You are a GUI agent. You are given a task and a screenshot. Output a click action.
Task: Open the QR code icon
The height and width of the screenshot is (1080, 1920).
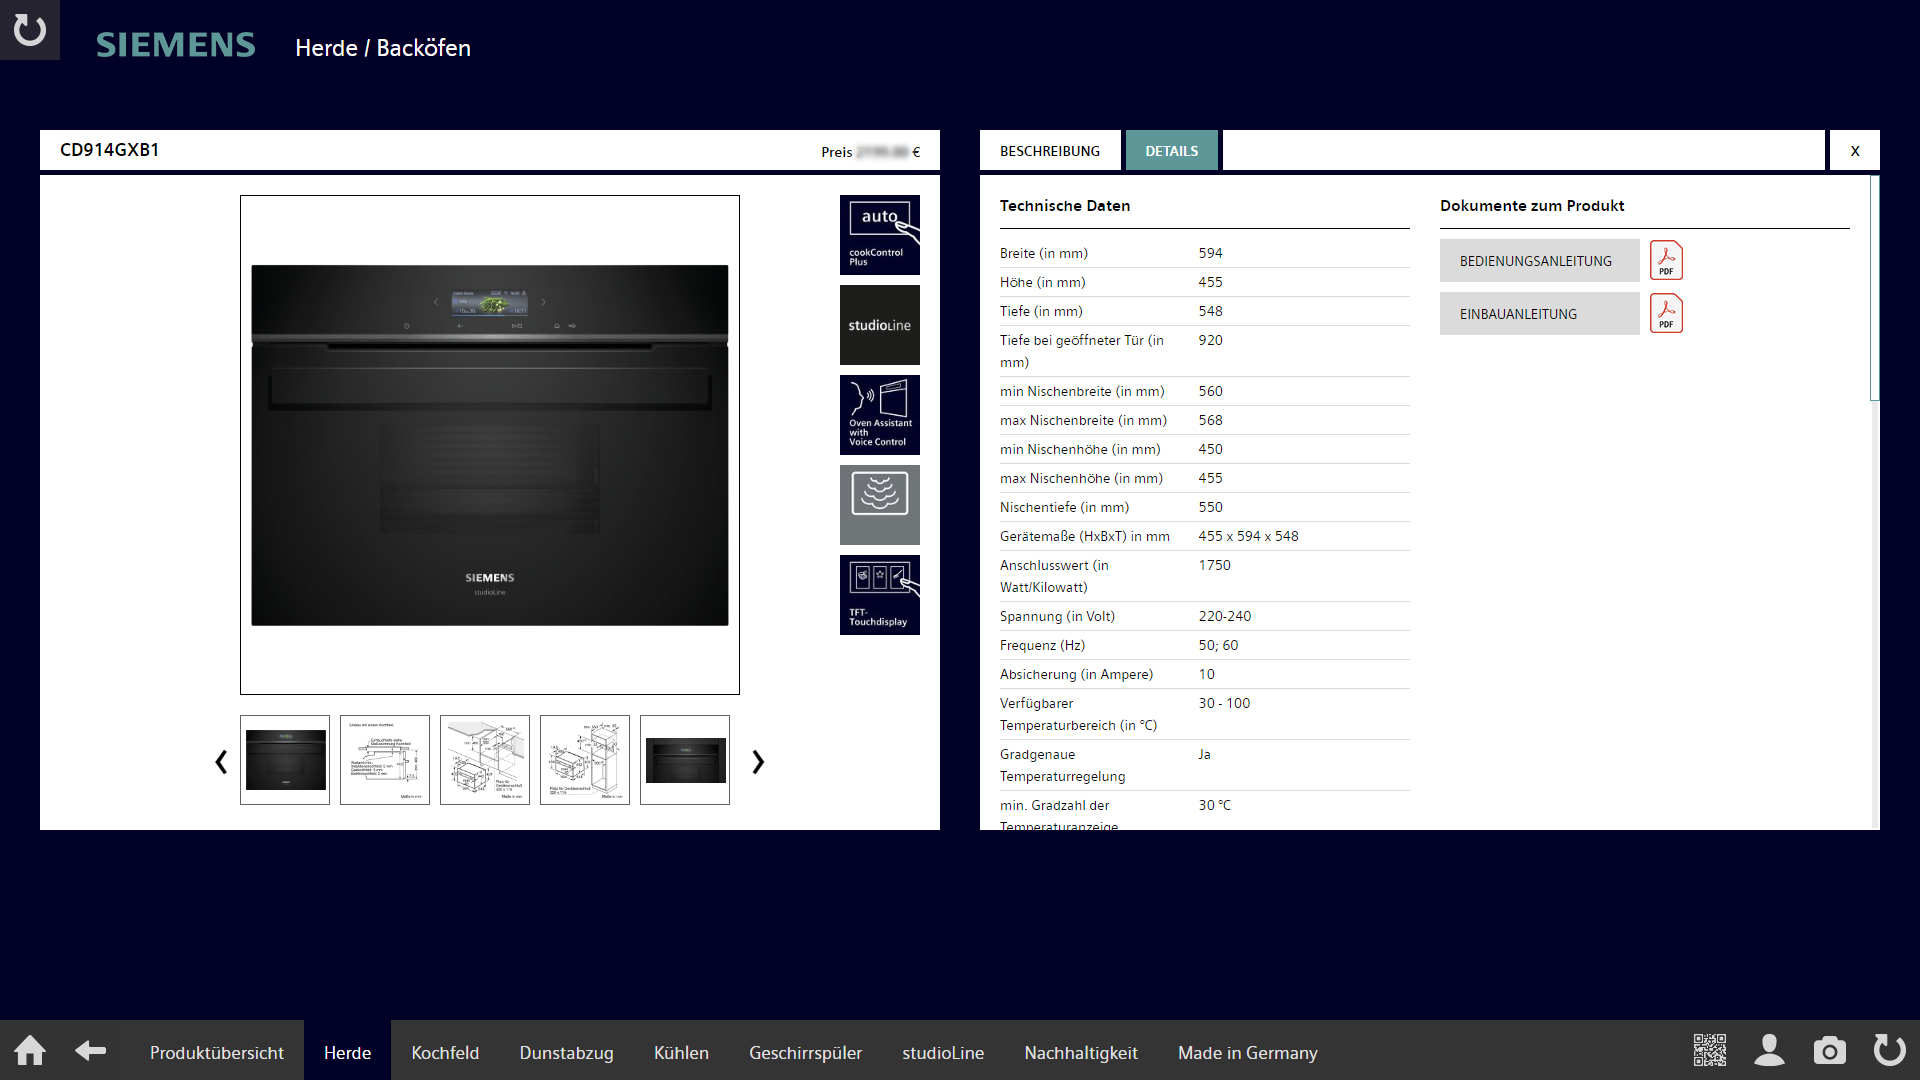pos(1709,1051)
